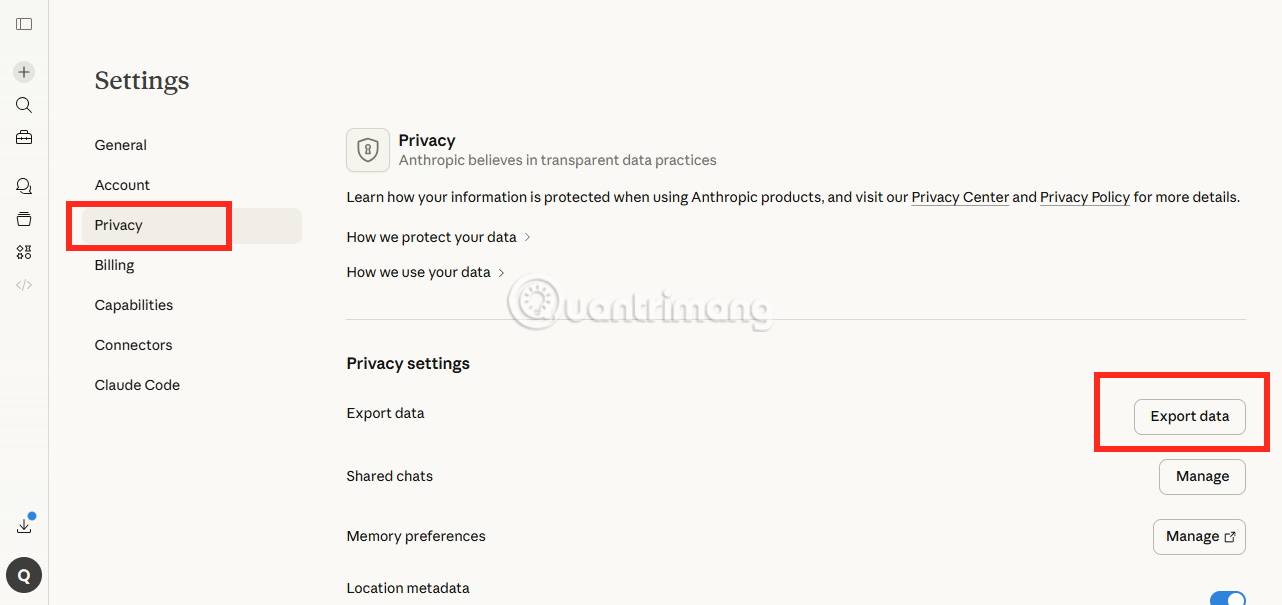Open Connectors via the grid icon
Viewport: 1282px width, 605px height.
24,251
